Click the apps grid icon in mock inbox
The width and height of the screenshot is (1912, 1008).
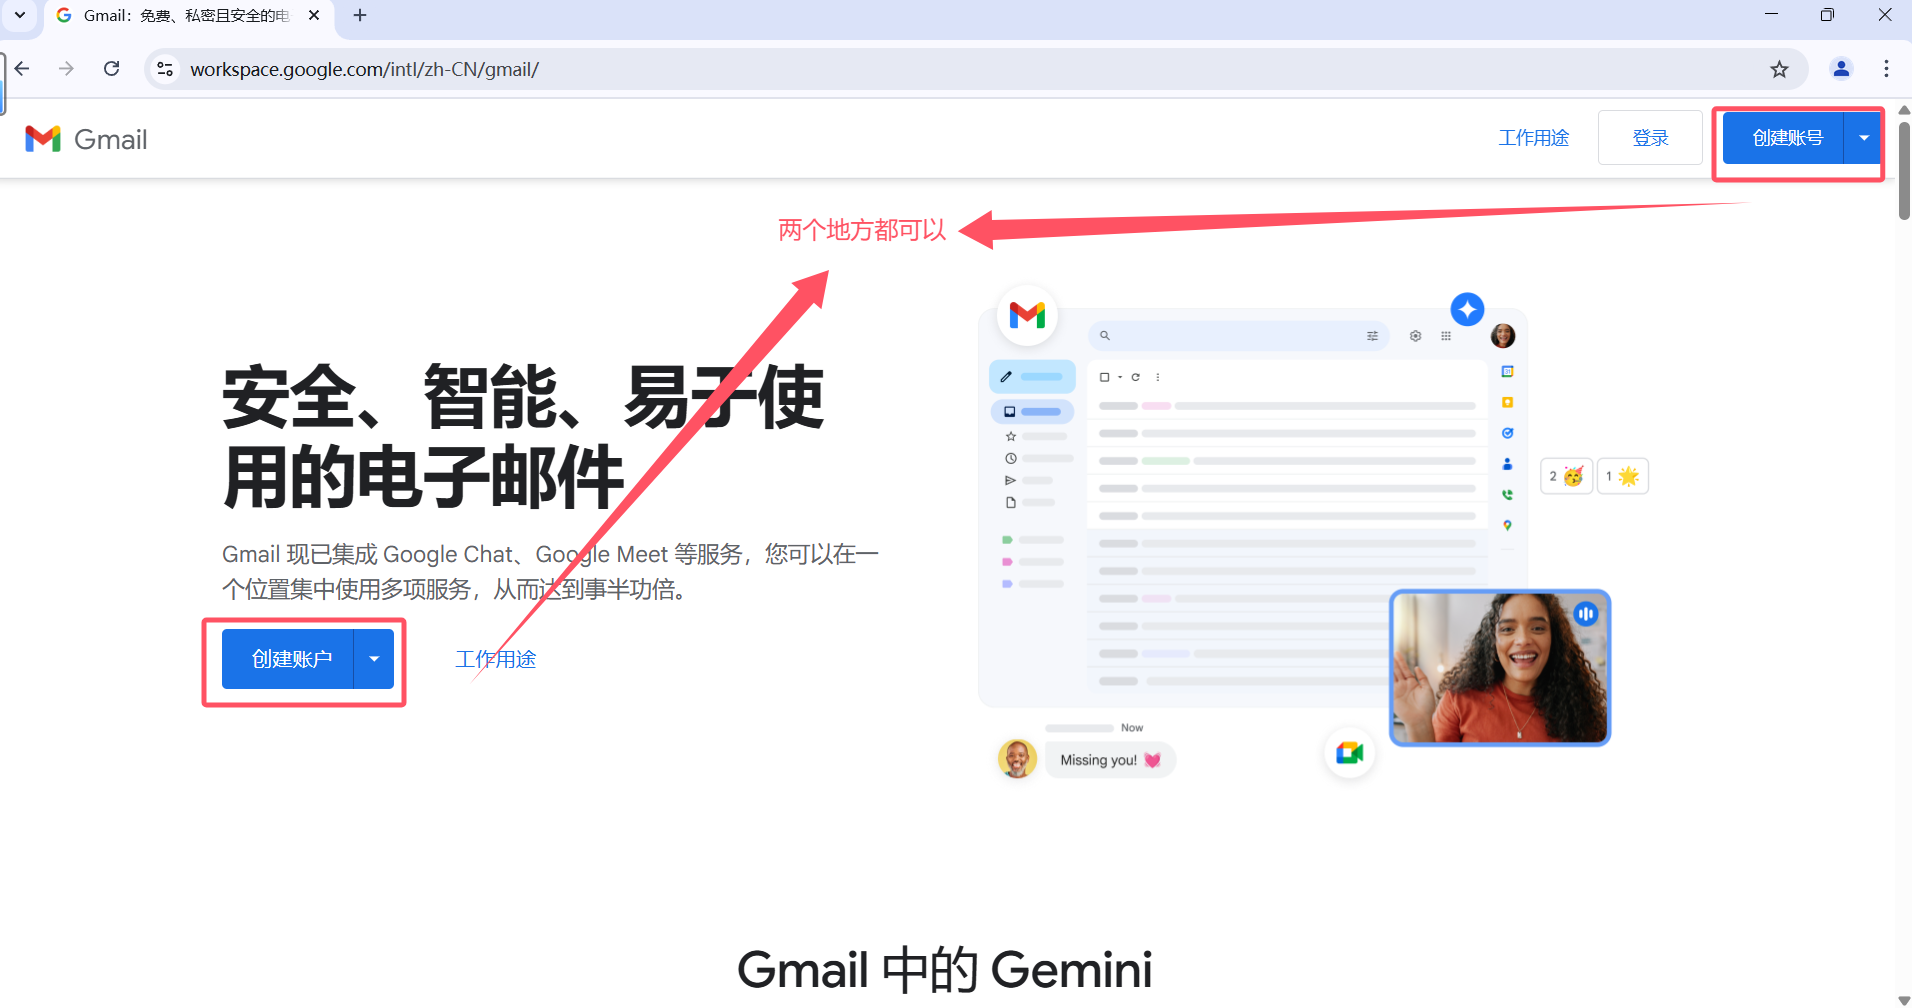(x=1446, y=336)
